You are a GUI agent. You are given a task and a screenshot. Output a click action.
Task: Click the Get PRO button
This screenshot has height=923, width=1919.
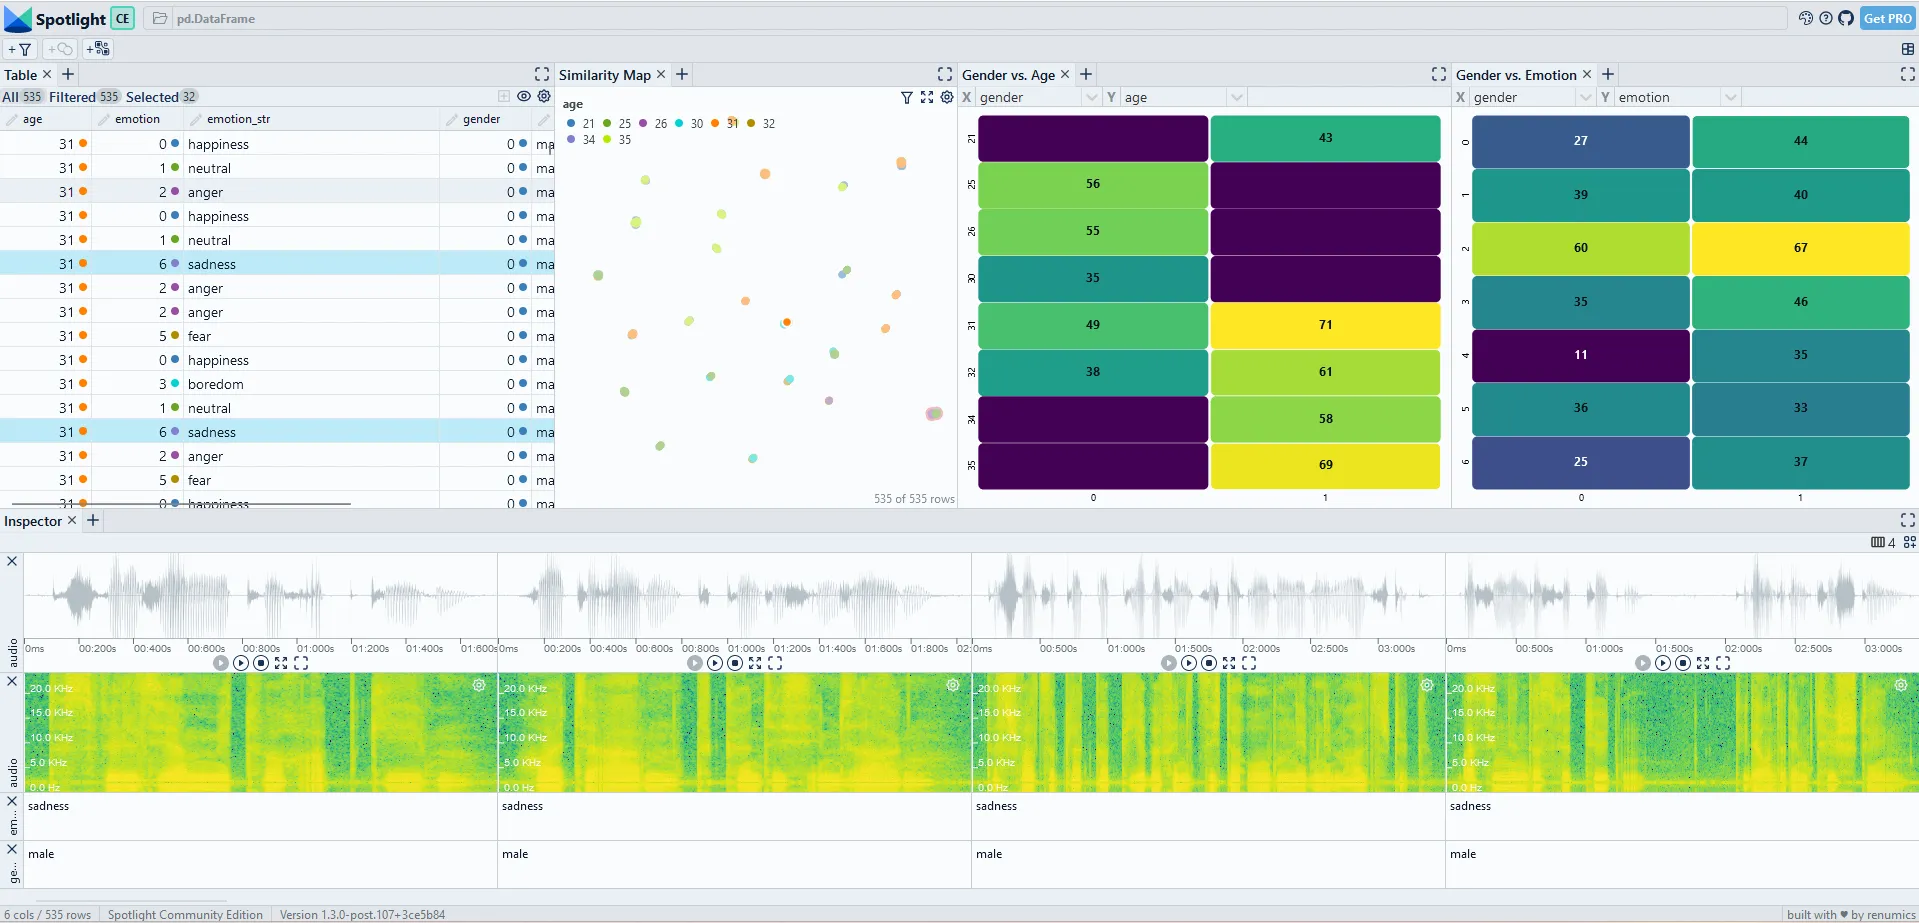tap(1887, 18)
